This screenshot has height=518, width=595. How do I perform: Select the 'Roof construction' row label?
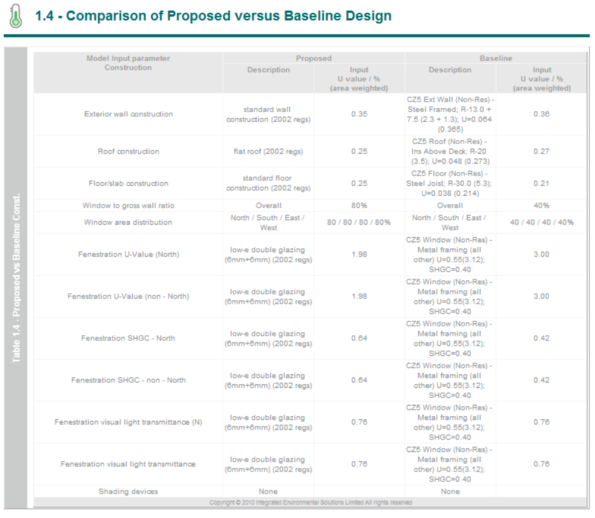point(128,151)
